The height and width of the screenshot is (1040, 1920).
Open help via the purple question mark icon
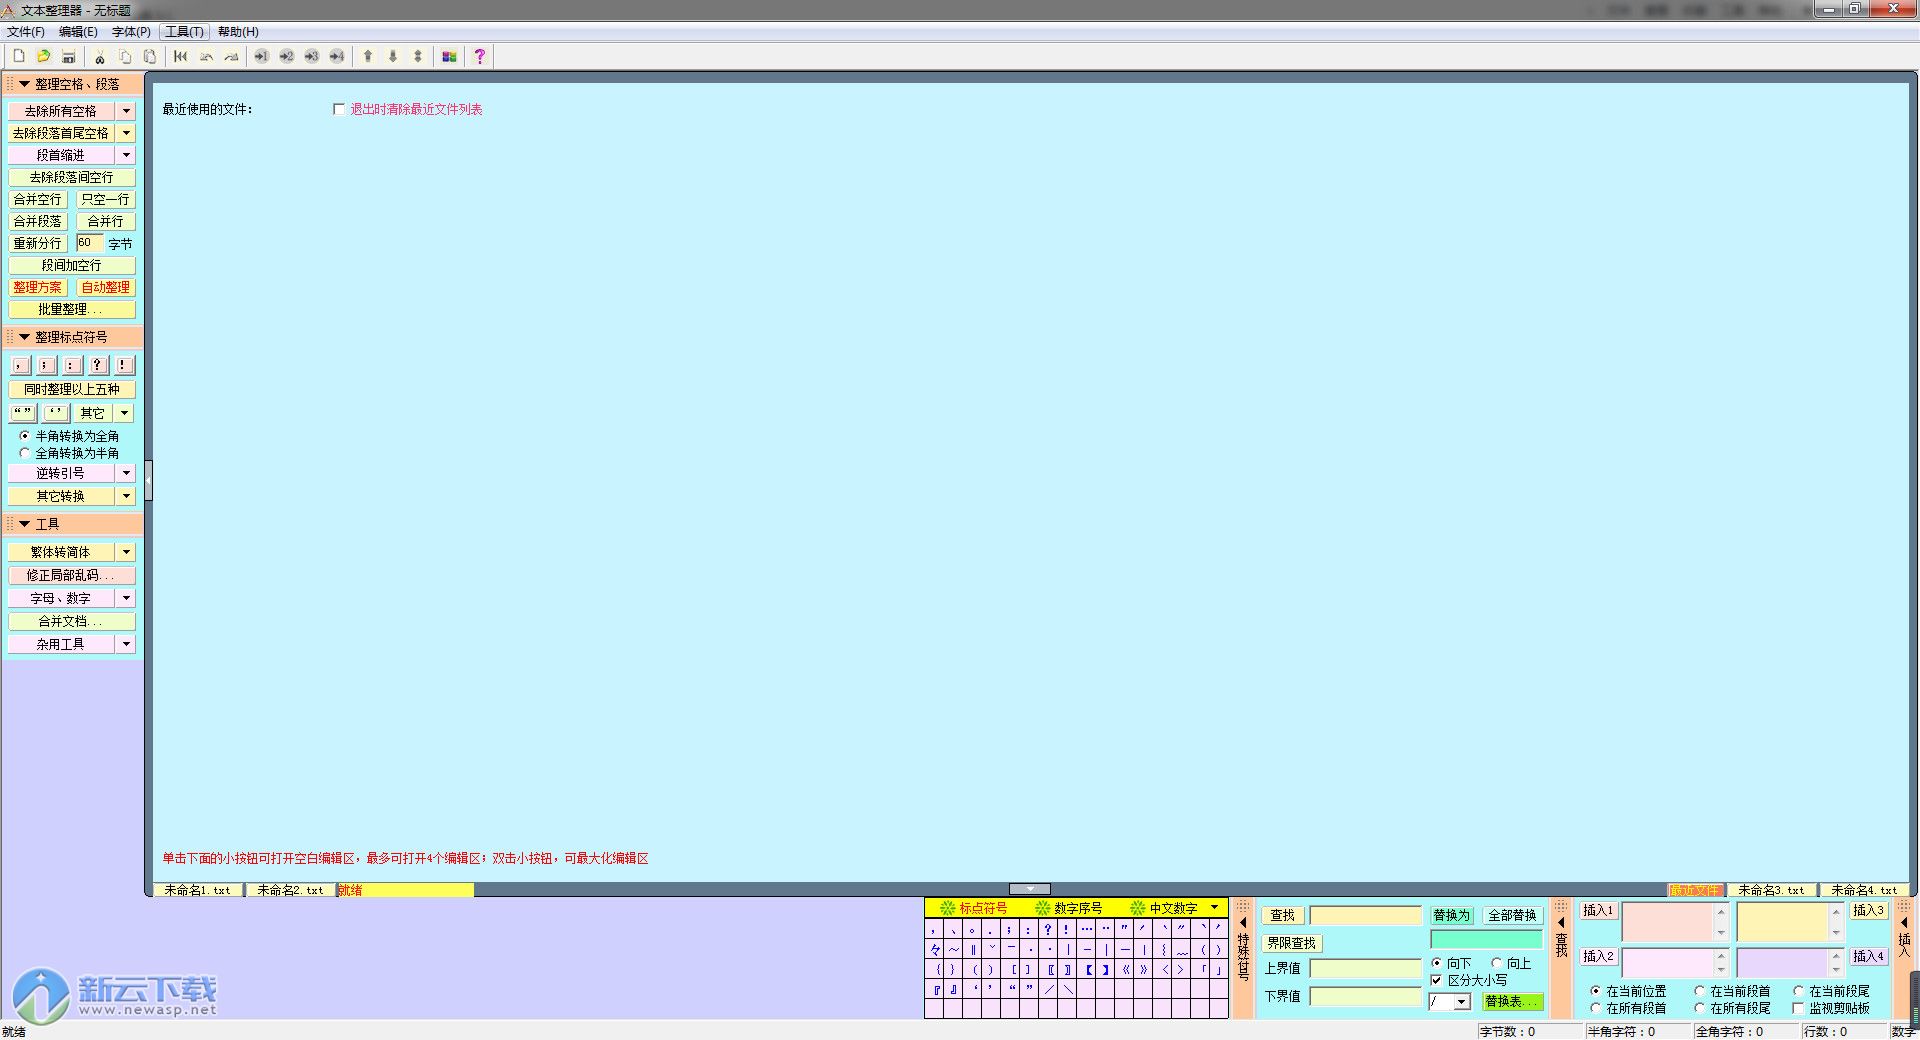coord(480,56)
